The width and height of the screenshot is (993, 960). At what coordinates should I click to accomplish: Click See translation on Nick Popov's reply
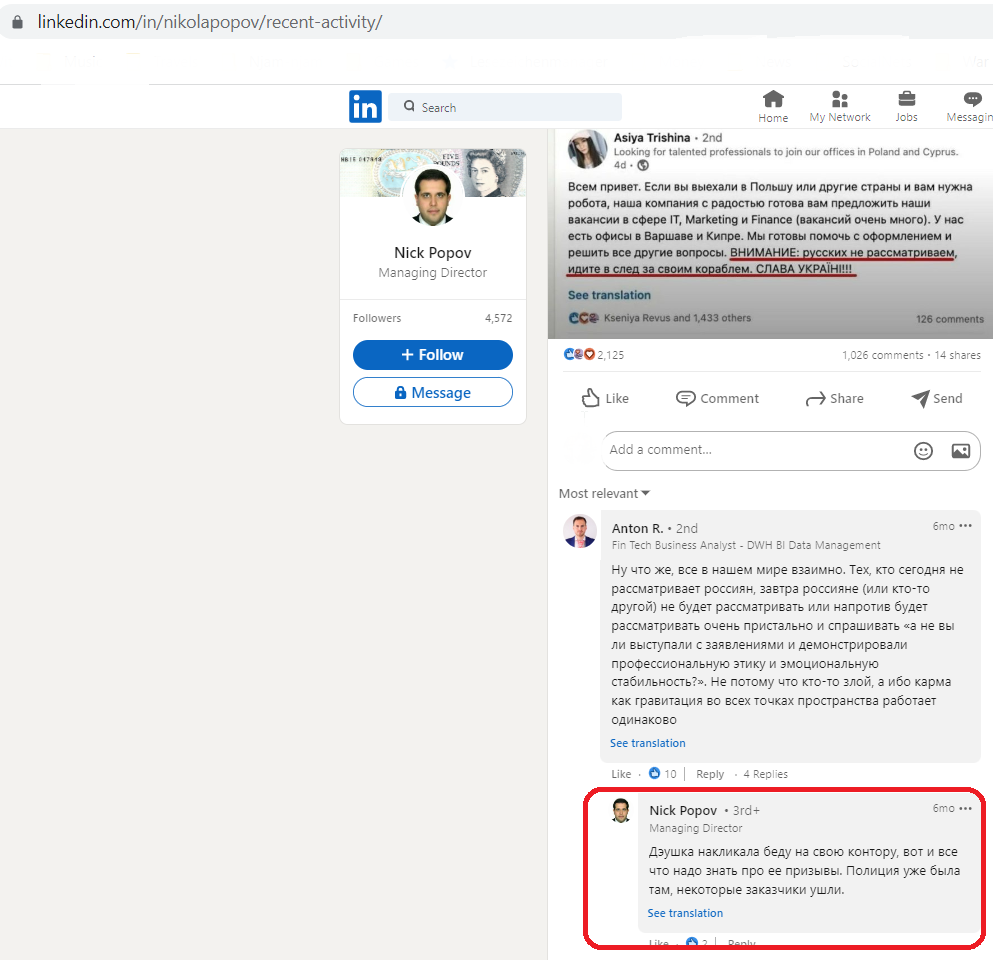pyautogui.click(x=685, y=913)
